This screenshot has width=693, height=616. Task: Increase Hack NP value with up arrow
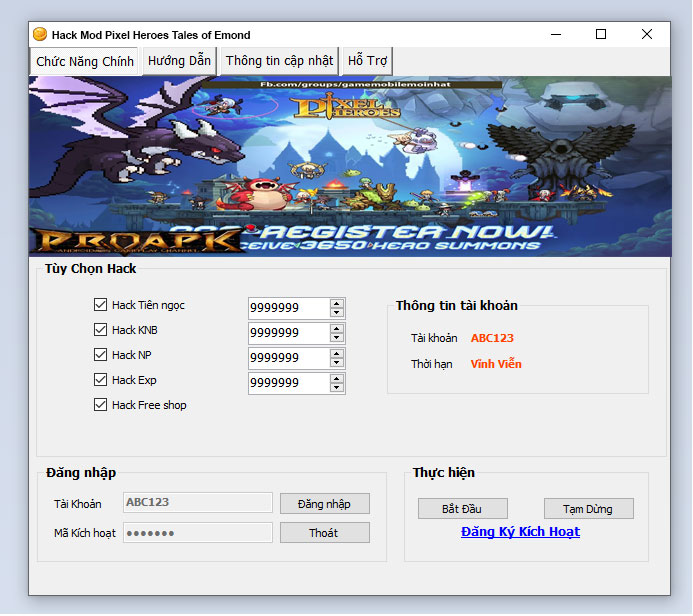(x=337, y=354)
